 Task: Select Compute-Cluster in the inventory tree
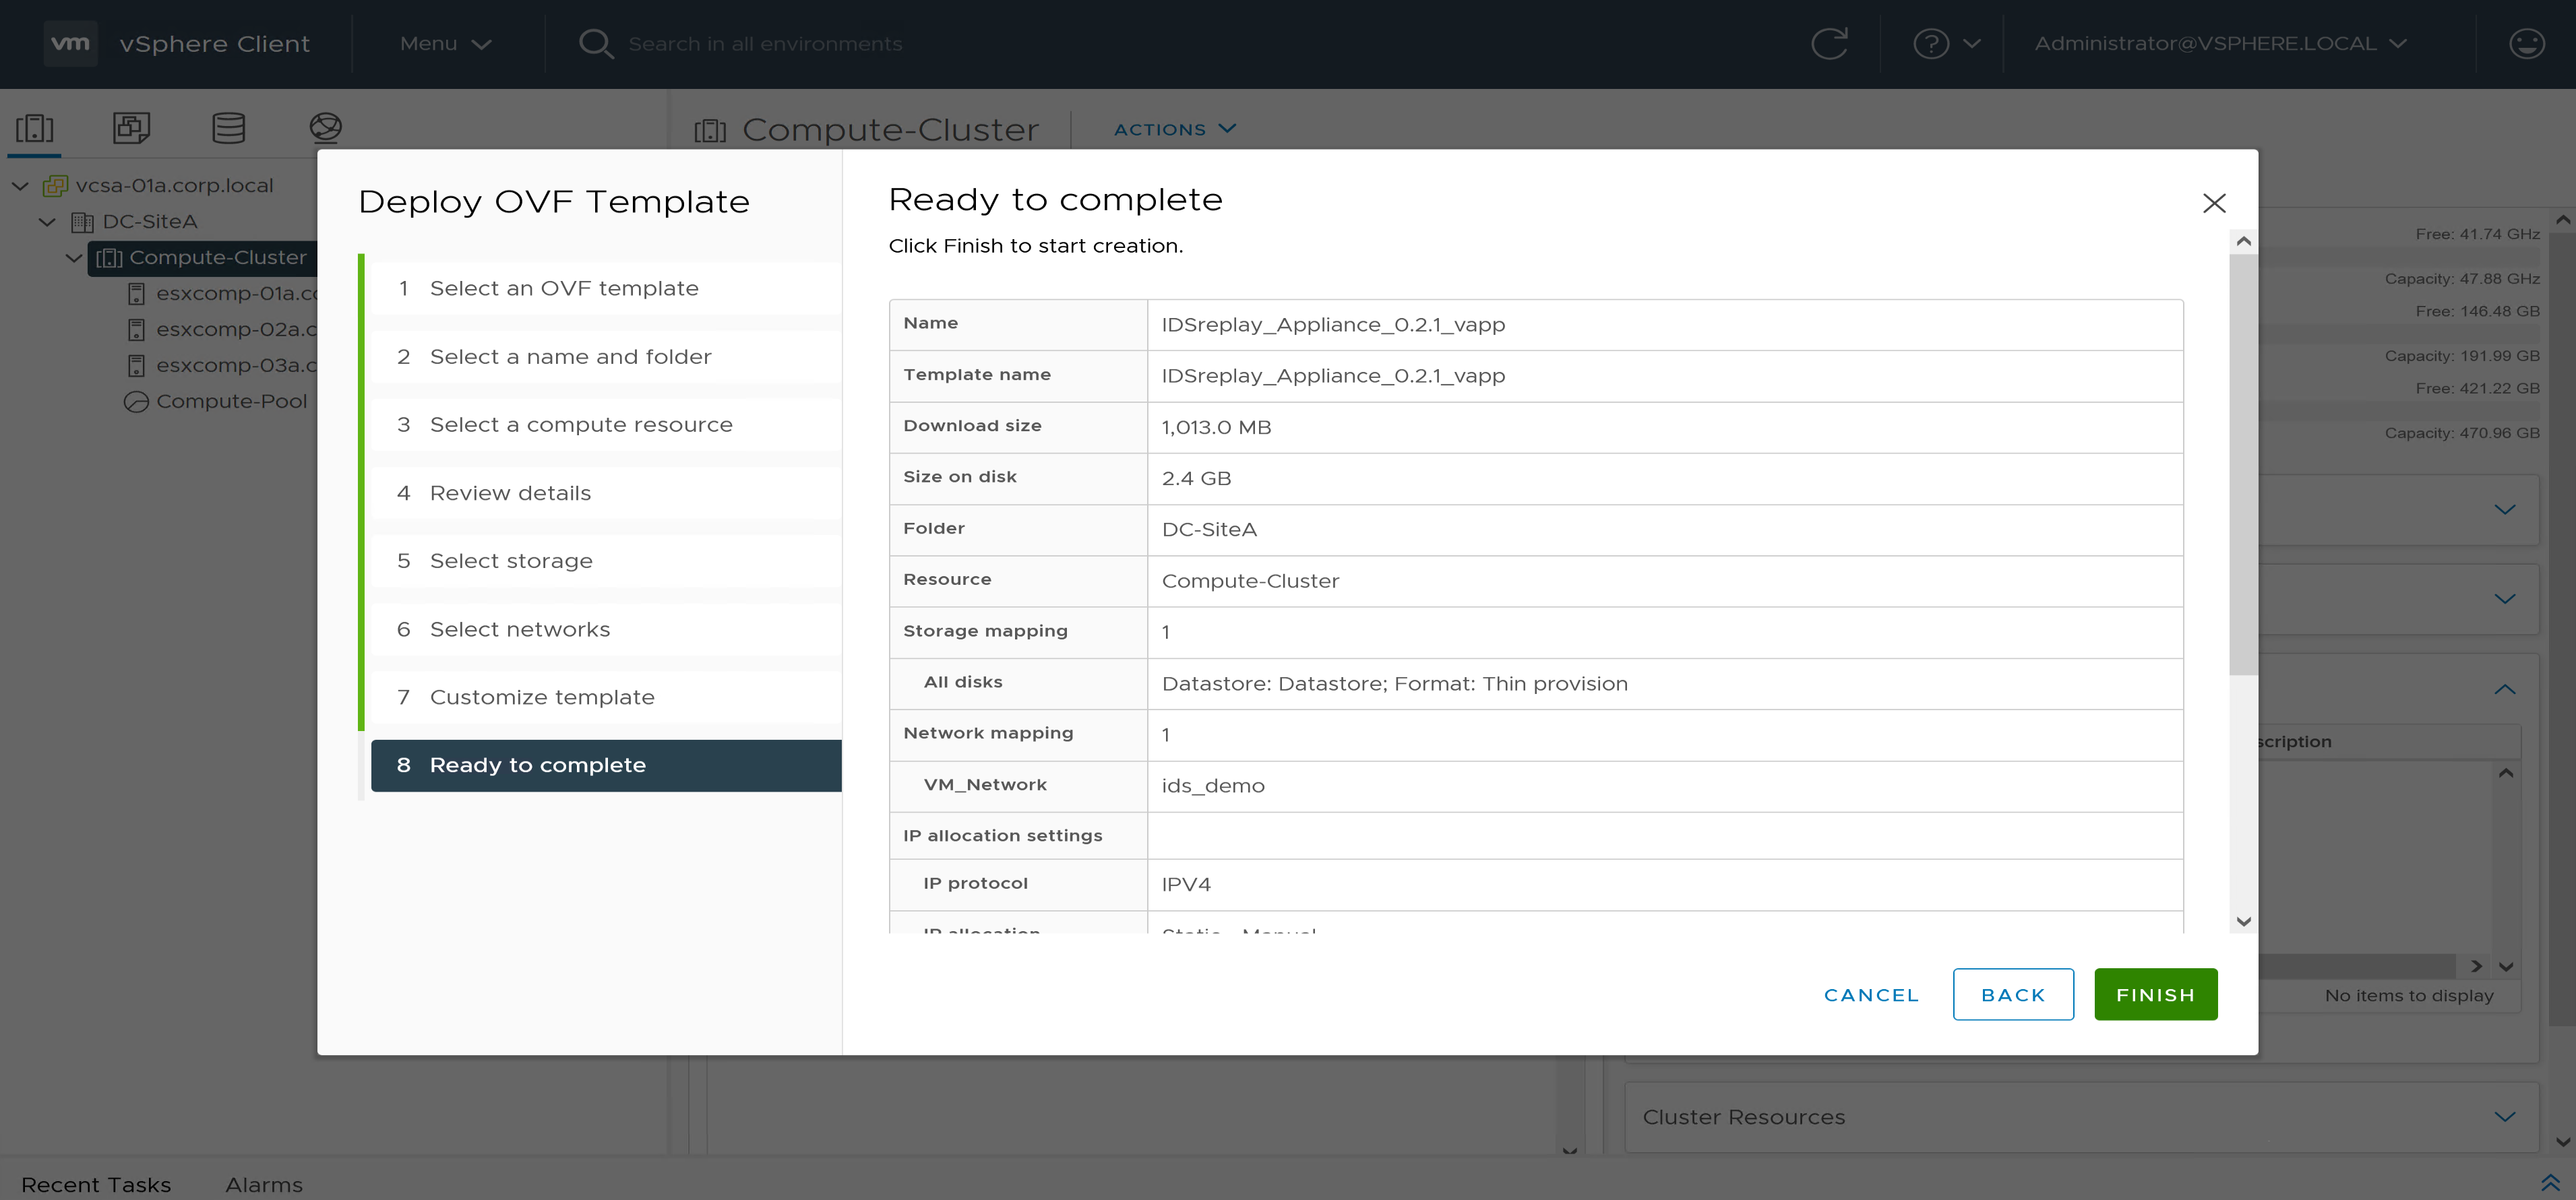[218, 258]
